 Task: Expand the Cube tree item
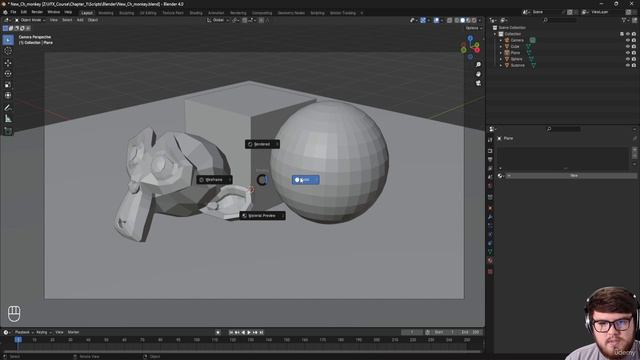(501, 47)
